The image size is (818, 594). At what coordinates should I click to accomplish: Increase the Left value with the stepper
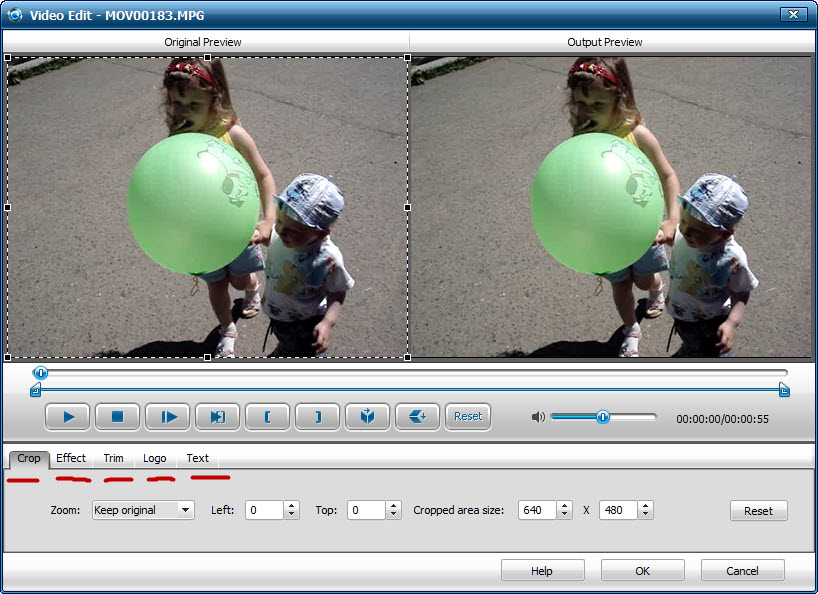coord(290,505)
